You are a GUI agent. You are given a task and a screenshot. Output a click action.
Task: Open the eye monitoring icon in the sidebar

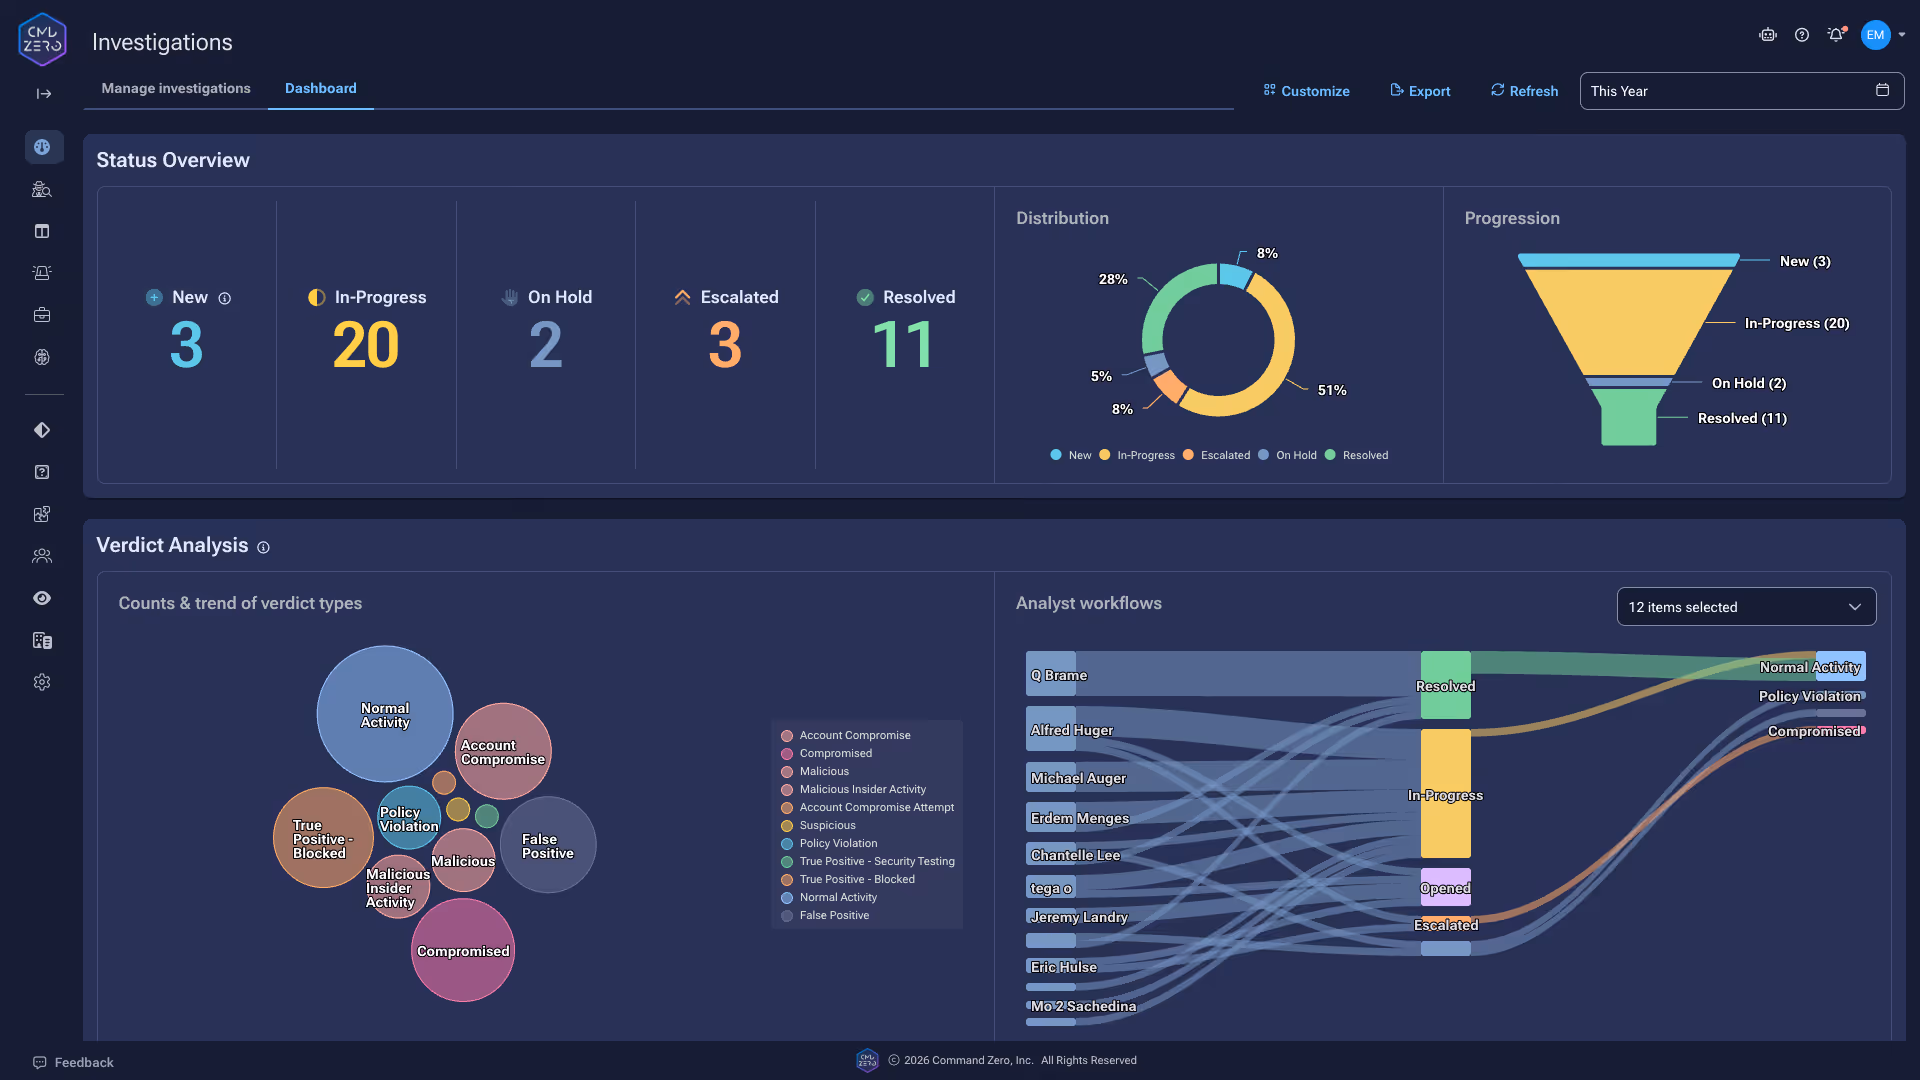click(42, 598)
